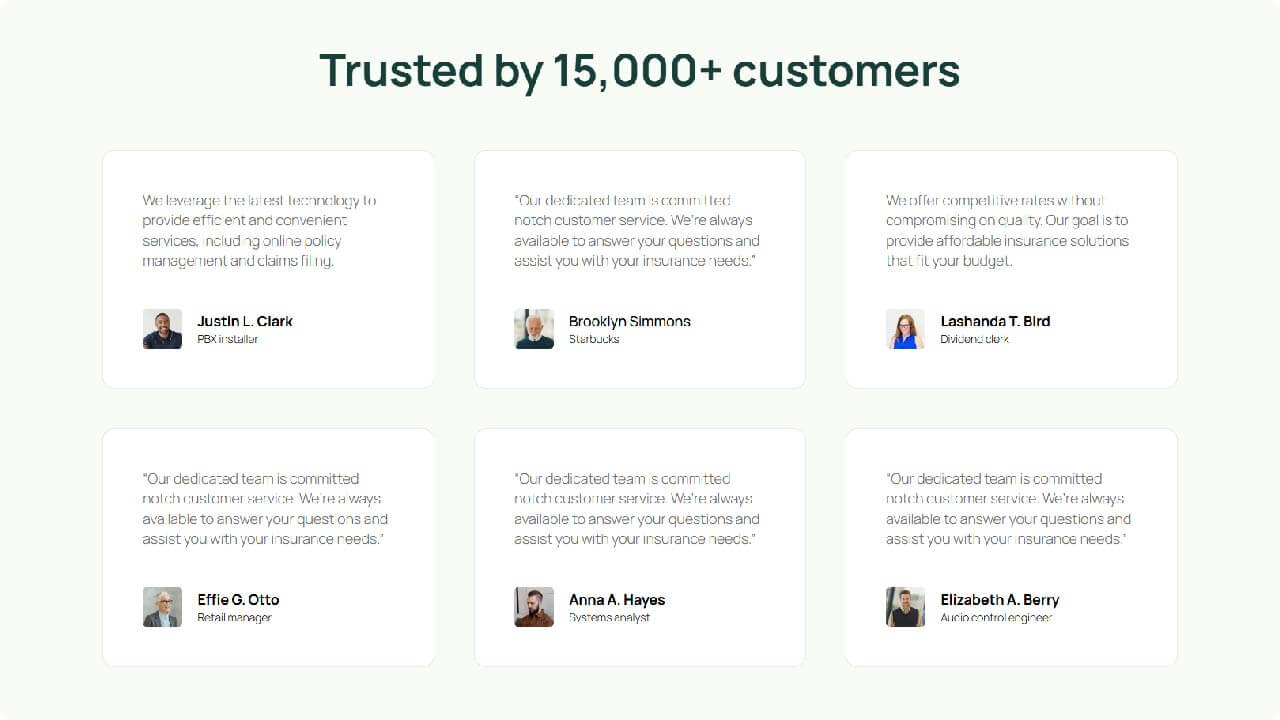
Task: Select Lashanda T. Bird's avatar image
Action: (x=905, y=329)
